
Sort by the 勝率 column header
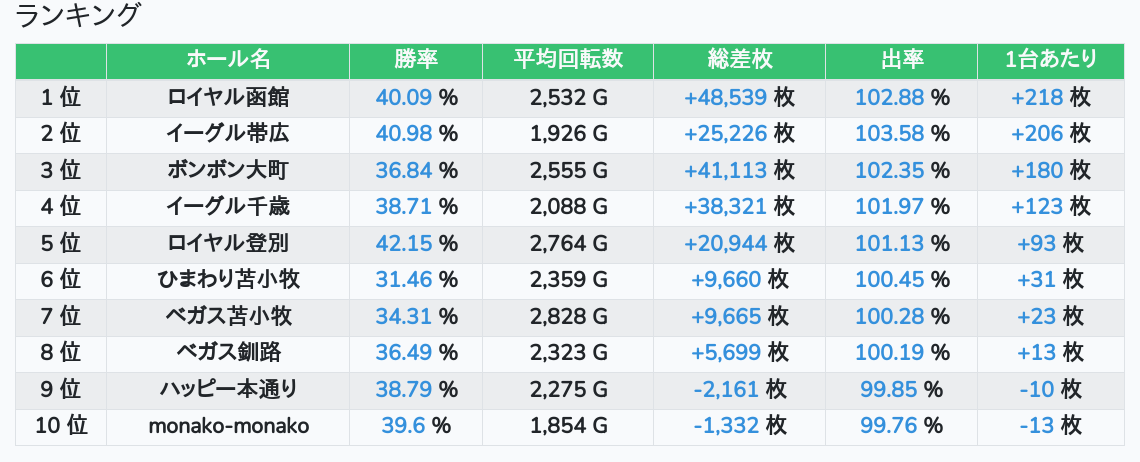click(416, 60)
